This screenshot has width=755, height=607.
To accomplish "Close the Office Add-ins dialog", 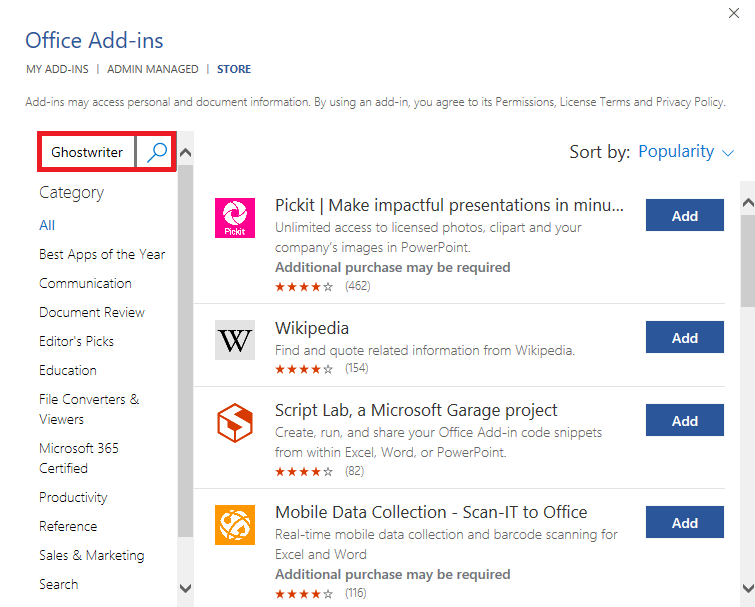I will point(734,13).
